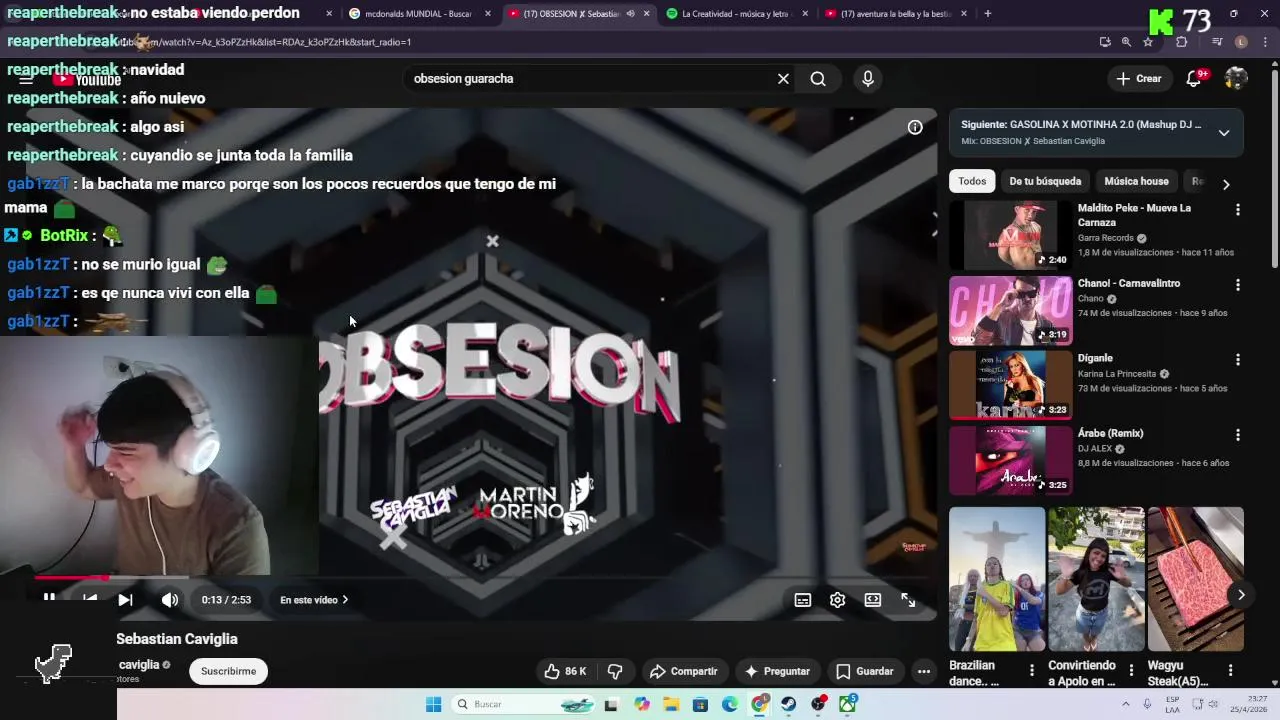This screenshot has width=1280, height=720.
Task: Open Windows Start menu
Action: pyautogui.click(x=433, y=704)
